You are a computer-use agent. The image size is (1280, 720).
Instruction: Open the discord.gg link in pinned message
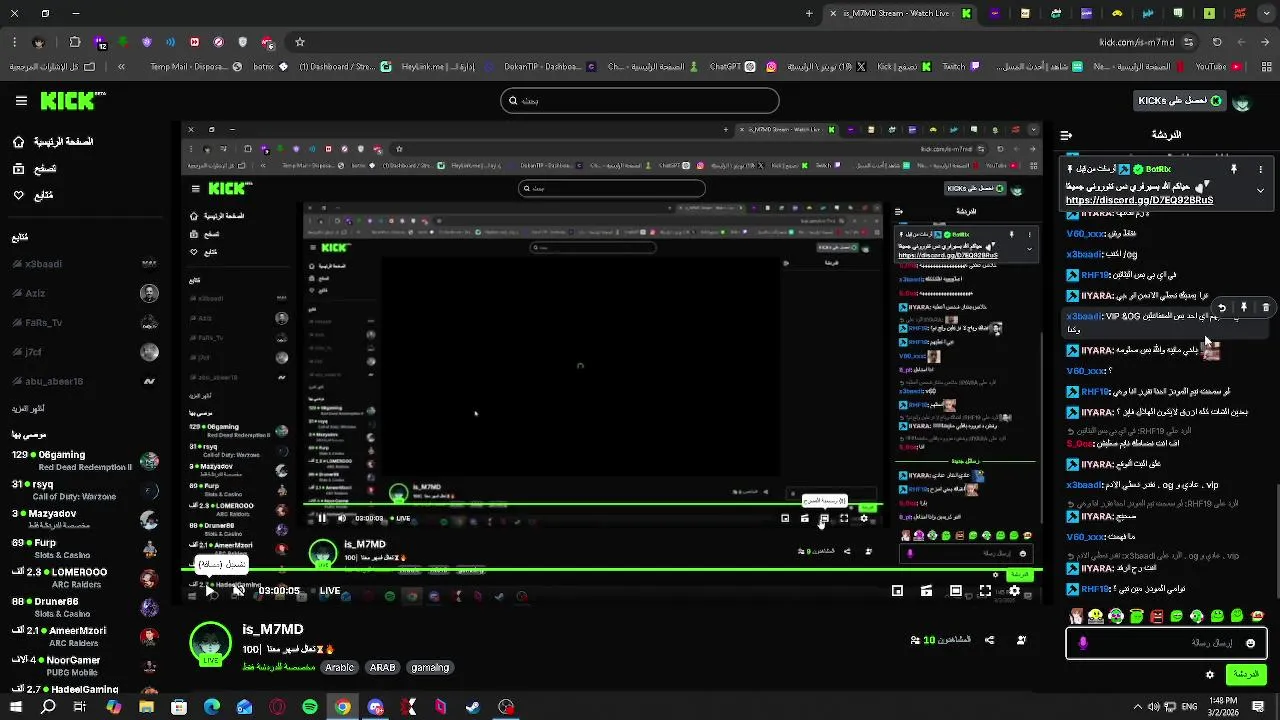1139,200
